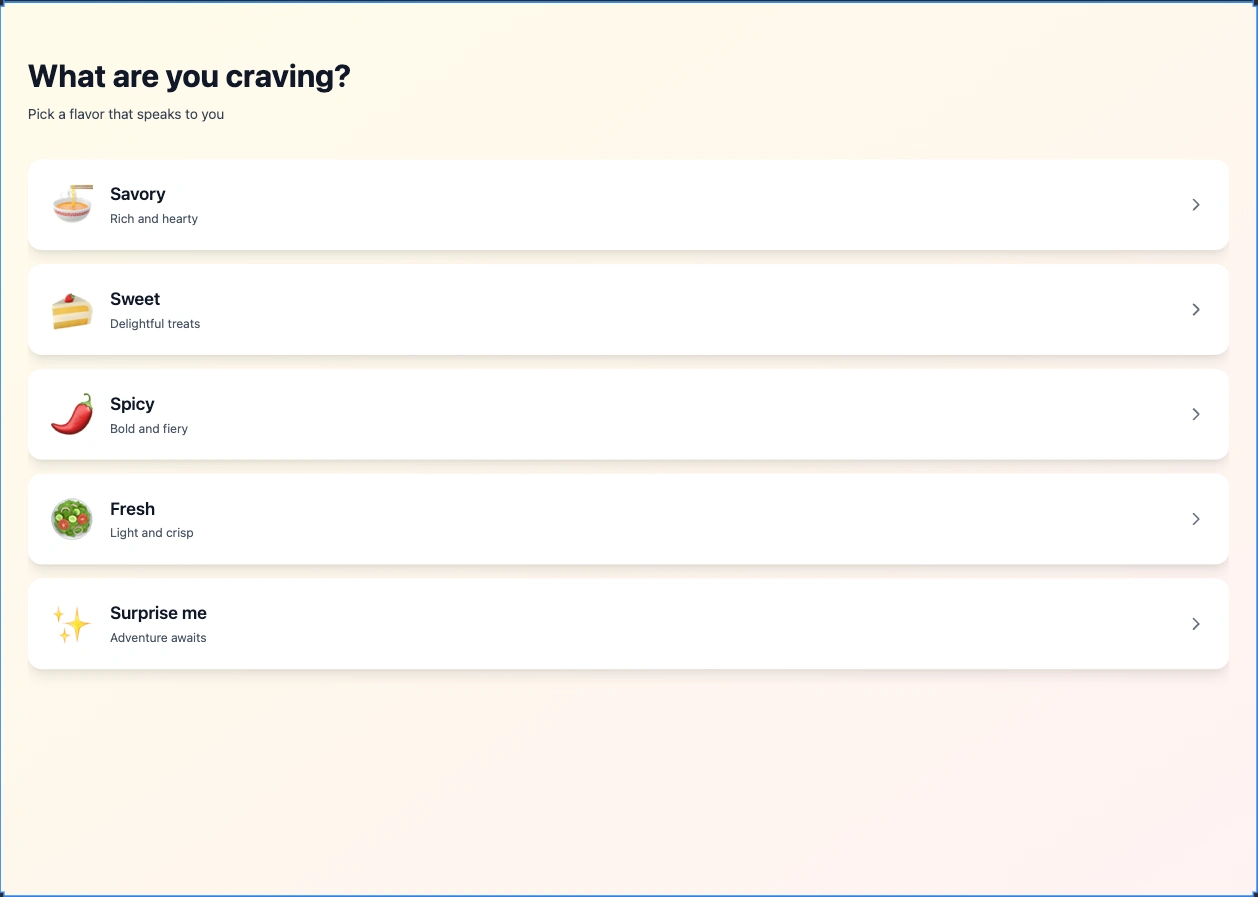This screenshot has width=1258, height=897.
Task: Click the chevron arrow on Spicy row
Action: coord(1196,414)
